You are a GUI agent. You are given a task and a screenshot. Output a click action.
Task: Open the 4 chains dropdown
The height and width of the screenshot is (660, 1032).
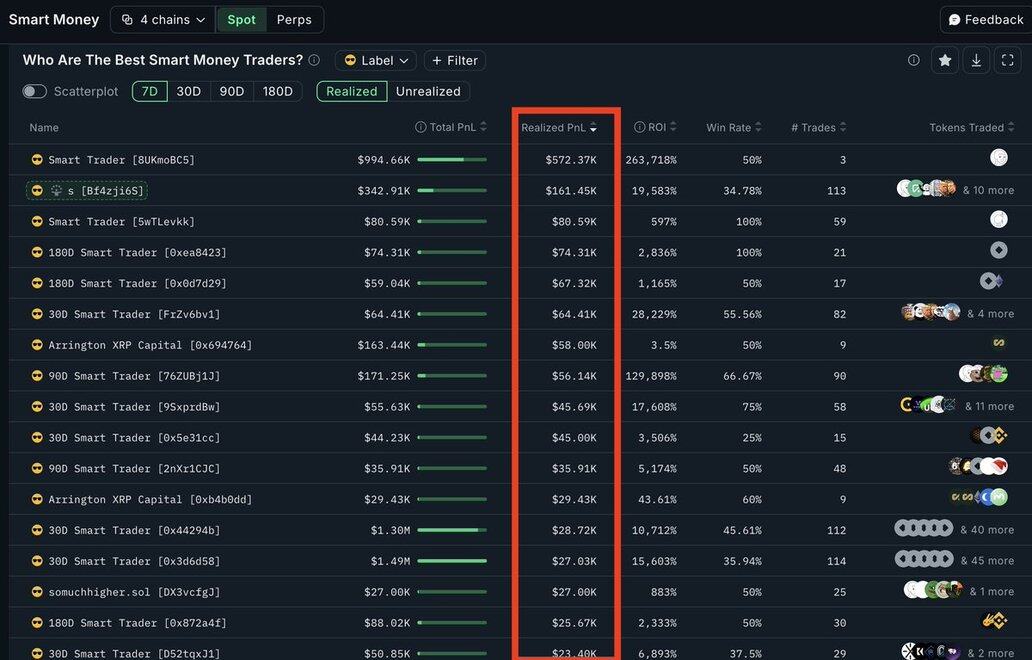point(163,20)
